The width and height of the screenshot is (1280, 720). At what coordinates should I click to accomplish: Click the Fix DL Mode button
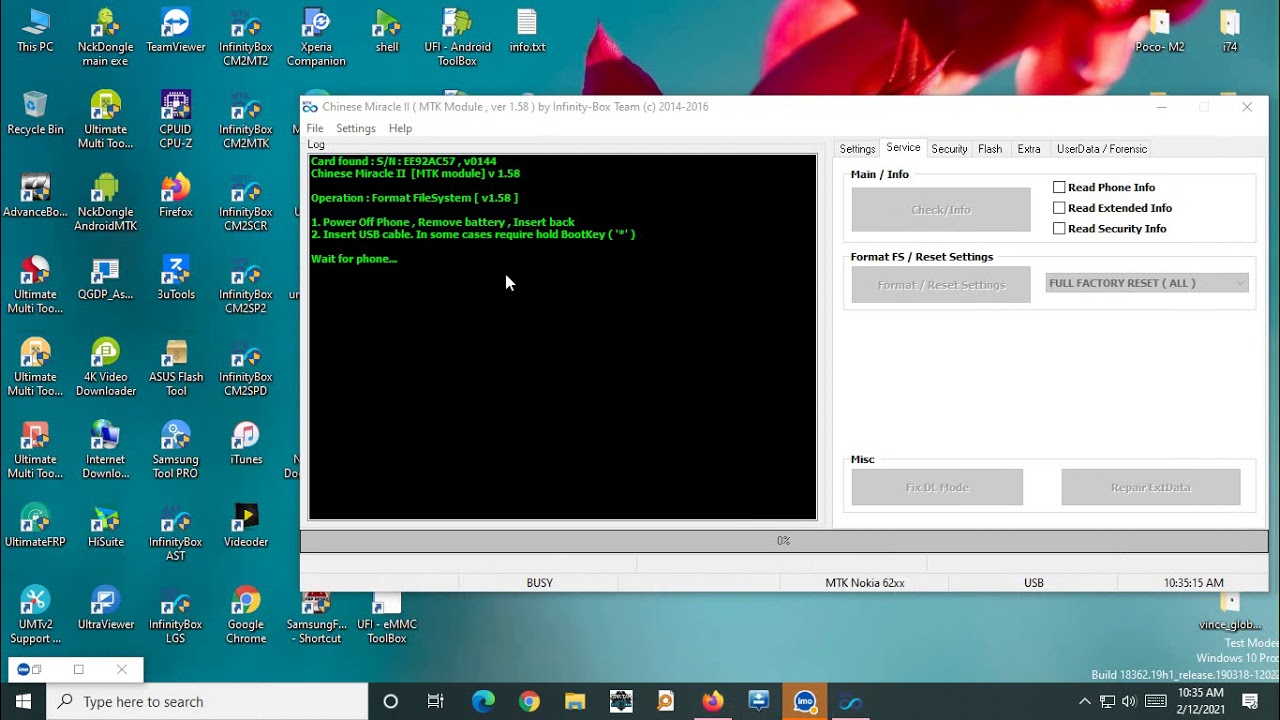click(937, 488)
